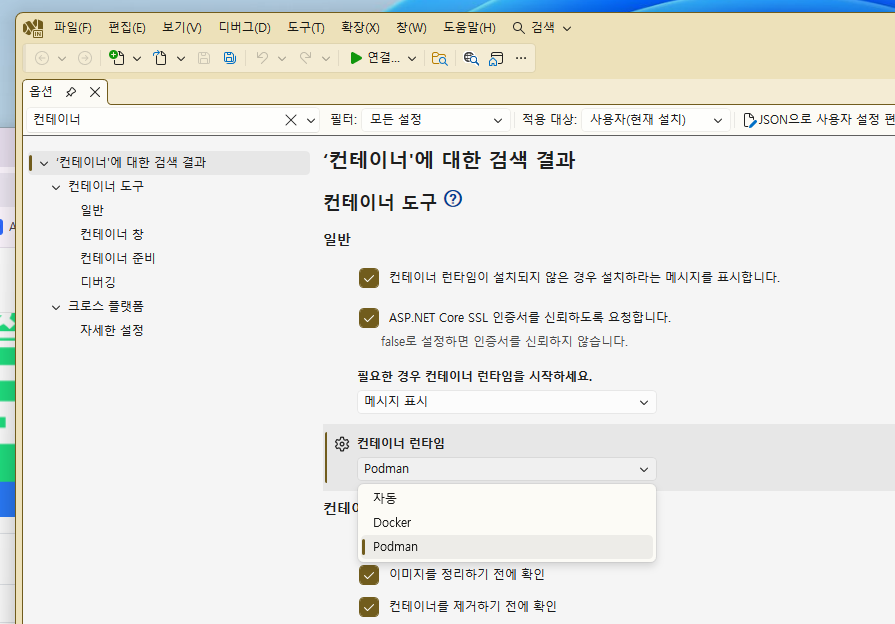The image size is (895, 624).
Task: Select 컨테이너 창 in the settings tree
Action: pos(112,235)
